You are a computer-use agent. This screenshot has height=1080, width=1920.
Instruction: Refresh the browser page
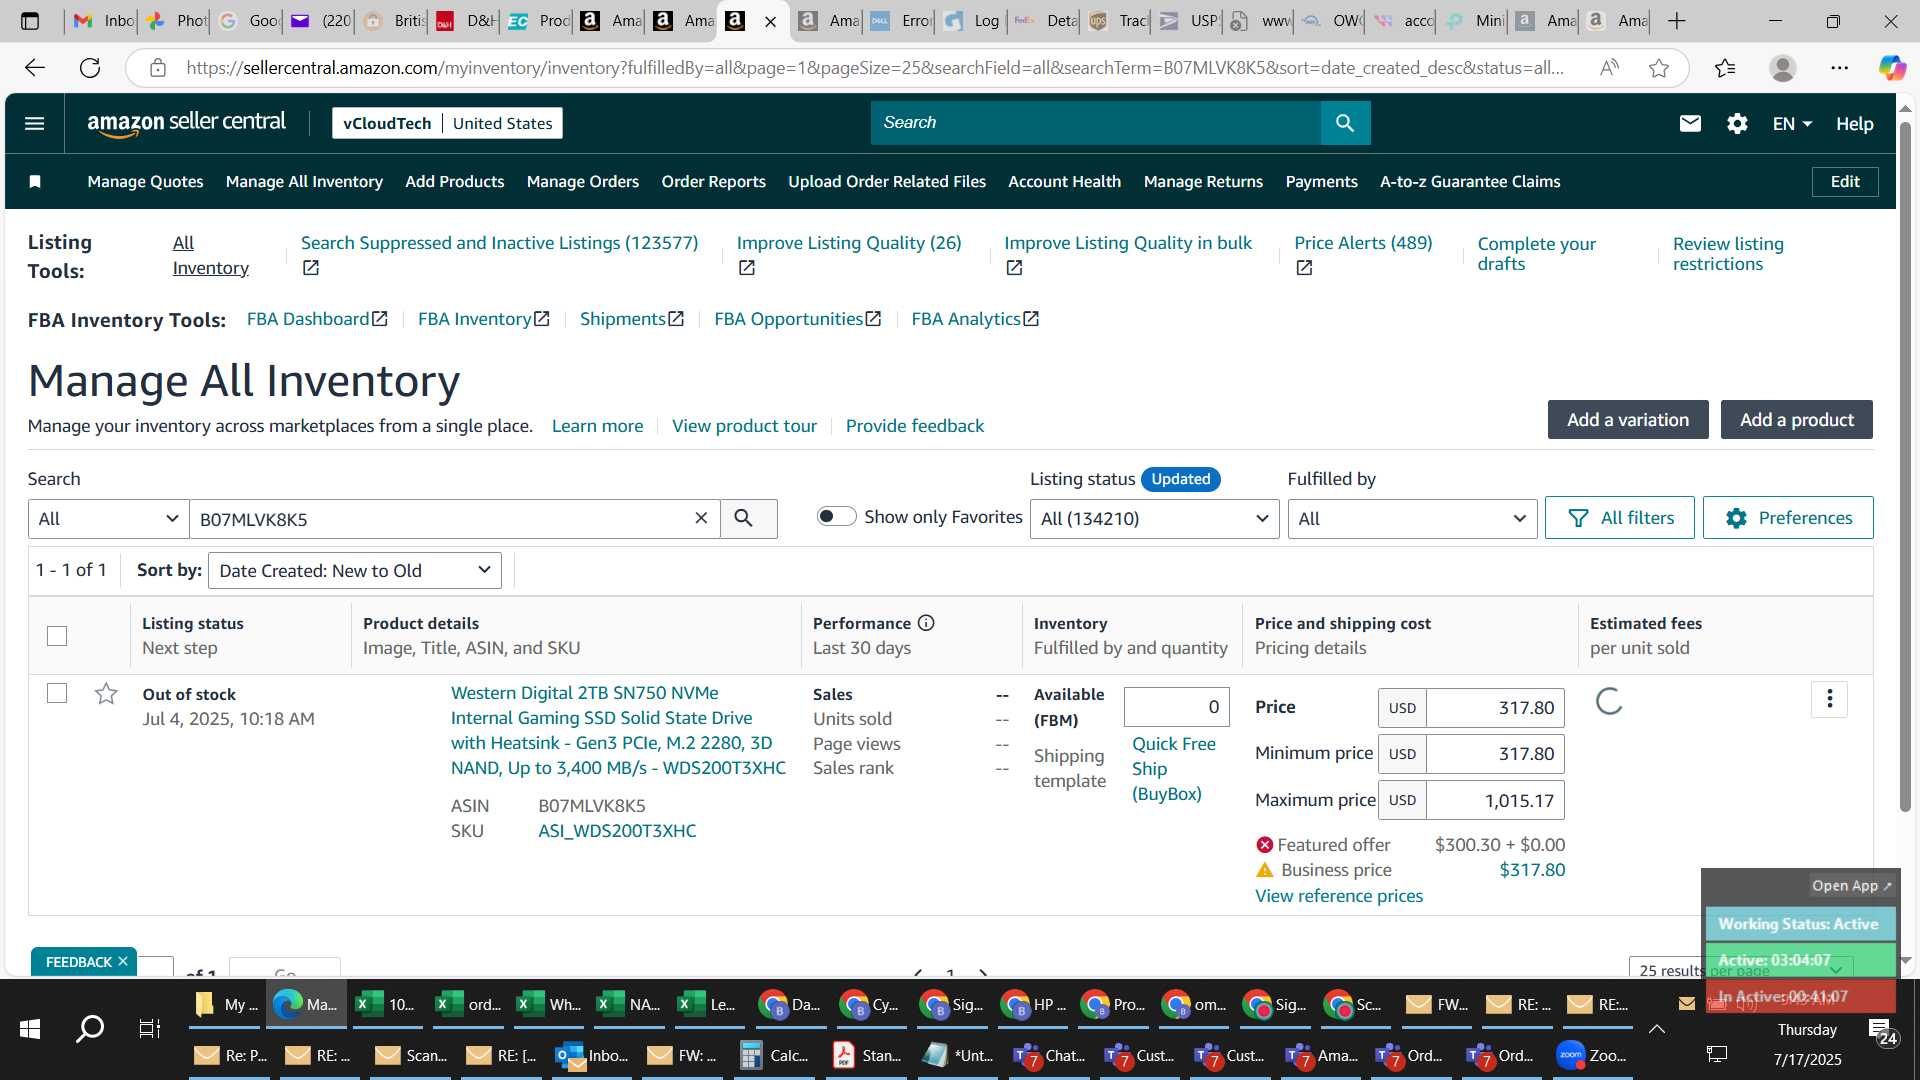point(90,68)
